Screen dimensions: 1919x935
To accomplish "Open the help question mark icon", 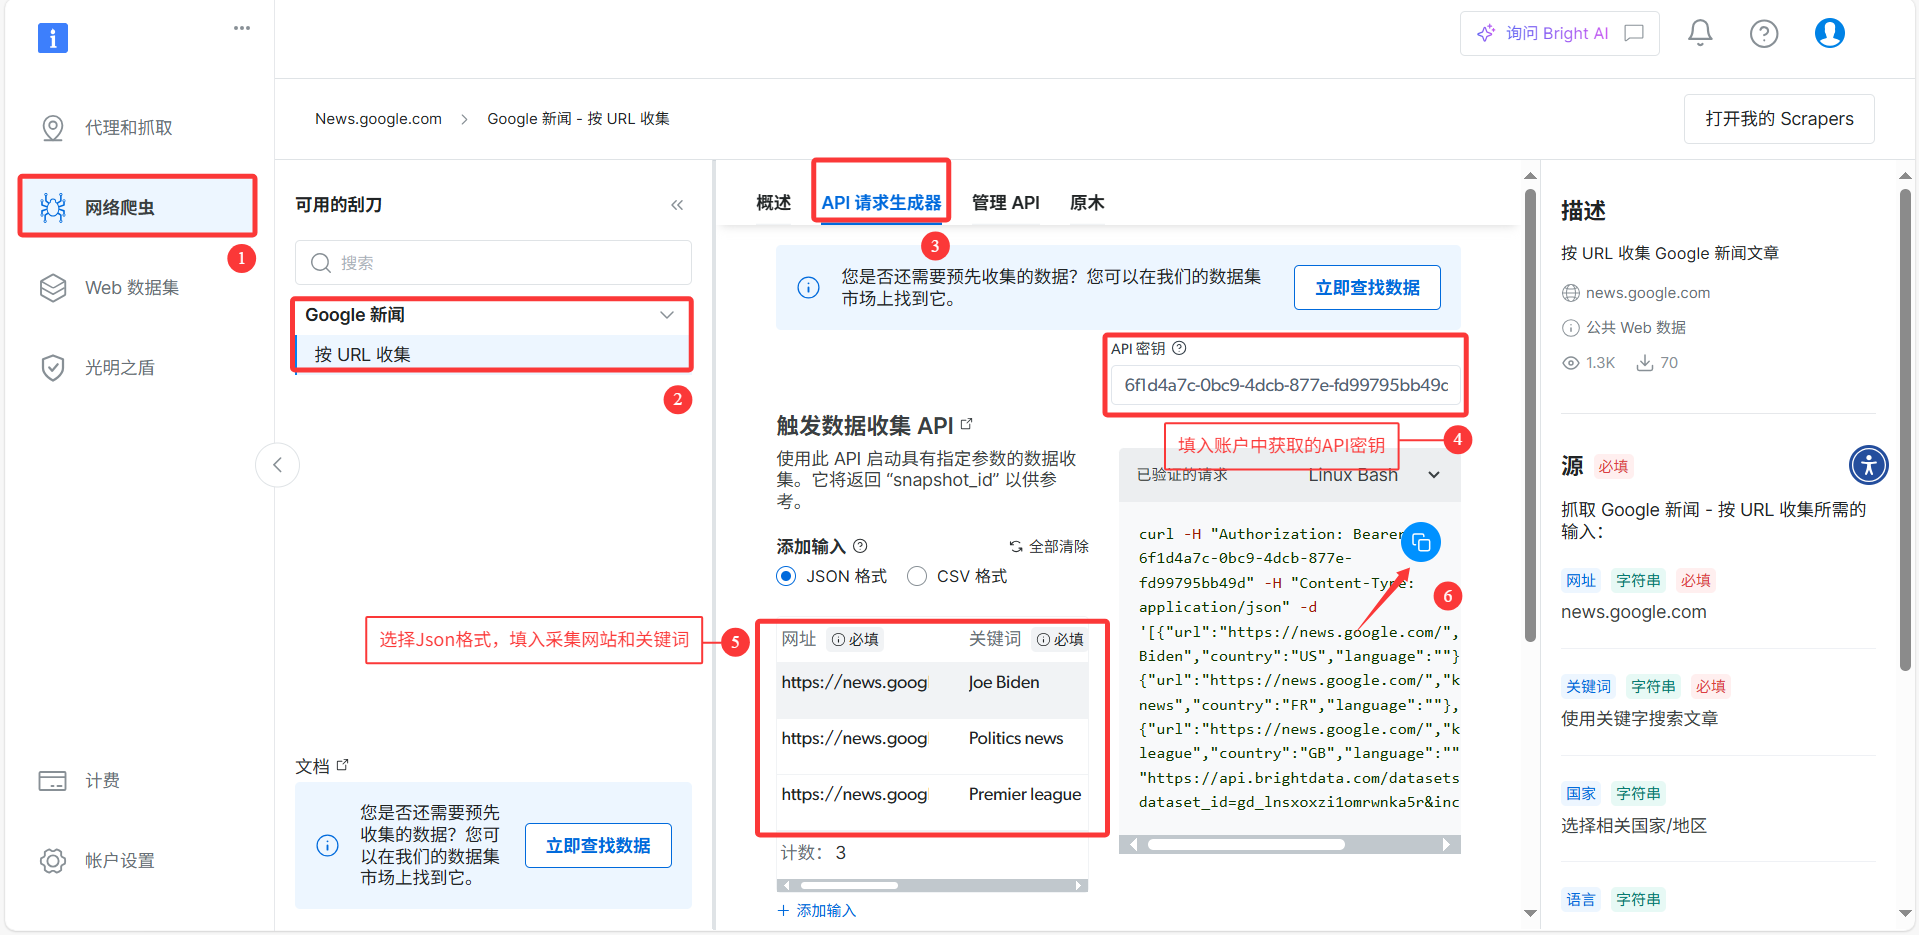I will pos(1764,34).
